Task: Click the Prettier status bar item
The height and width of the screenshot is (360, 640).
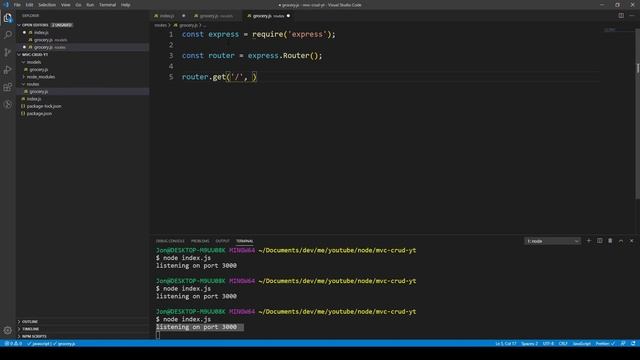Action: pyautogui.click(x=605, y=344)
